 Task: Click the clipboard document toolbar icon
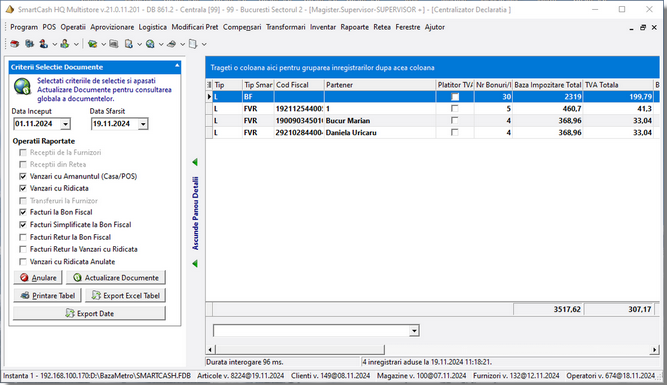(128, 44)
